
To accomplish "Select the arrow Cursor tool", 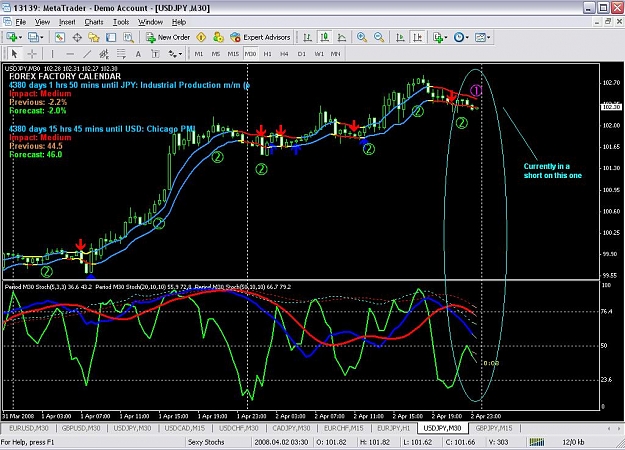I will pyautogui.click(x=15, y=54).
